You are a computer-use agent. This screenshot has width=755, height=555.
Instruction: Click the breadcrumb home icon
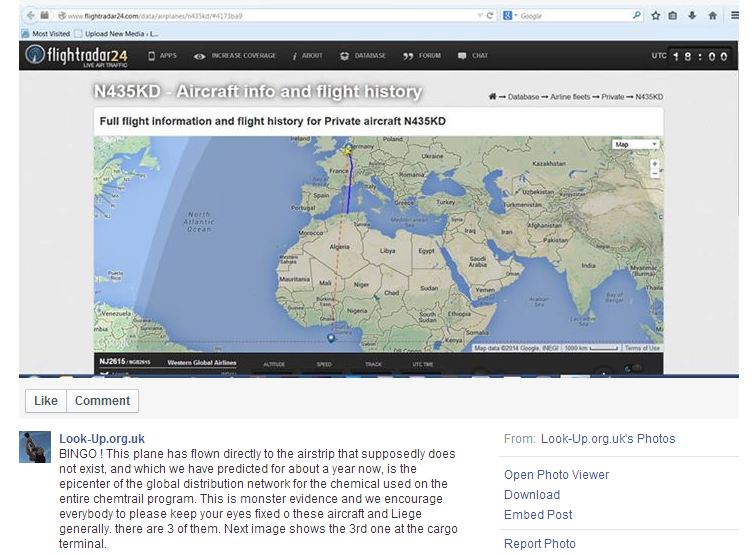(x=493, y=97)
